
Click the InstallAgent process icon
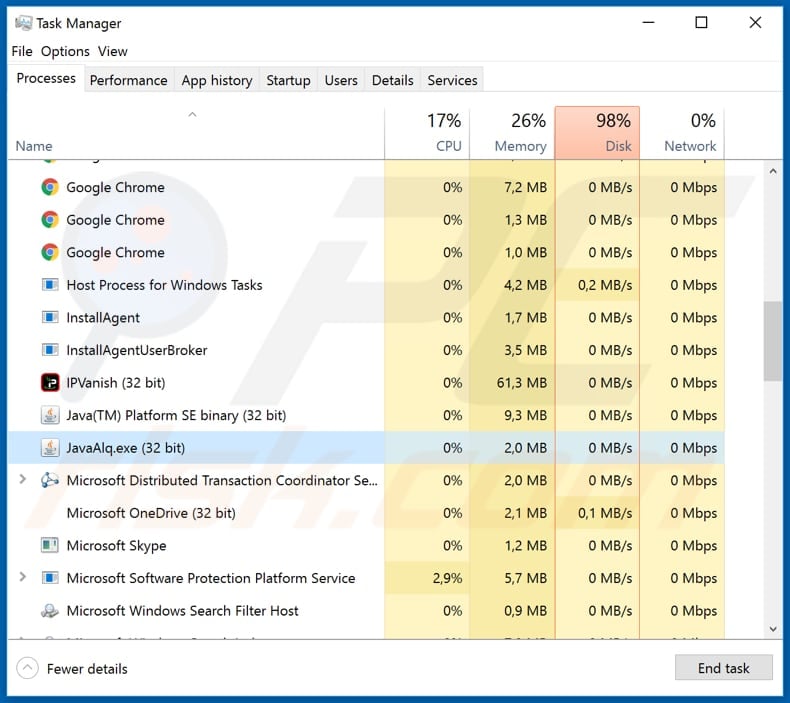point(50,317)
